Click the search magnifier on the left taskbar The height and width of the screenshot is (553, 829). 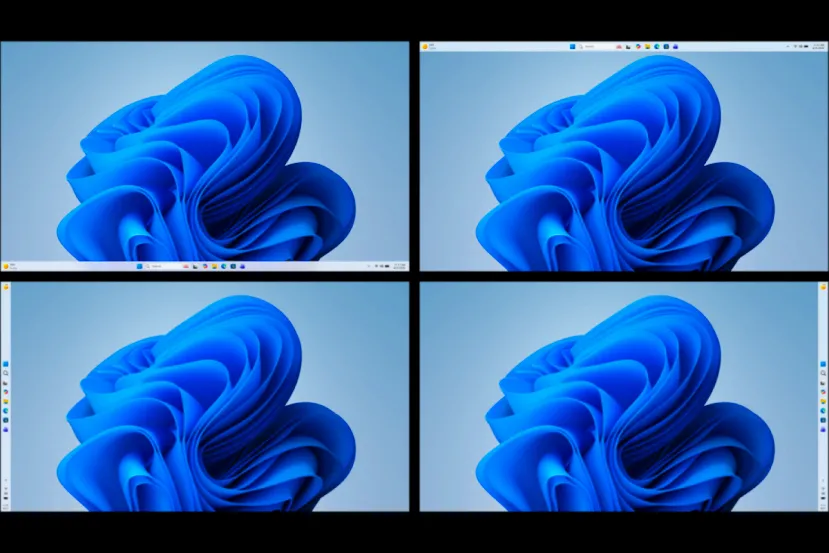[x=6, y=373]
